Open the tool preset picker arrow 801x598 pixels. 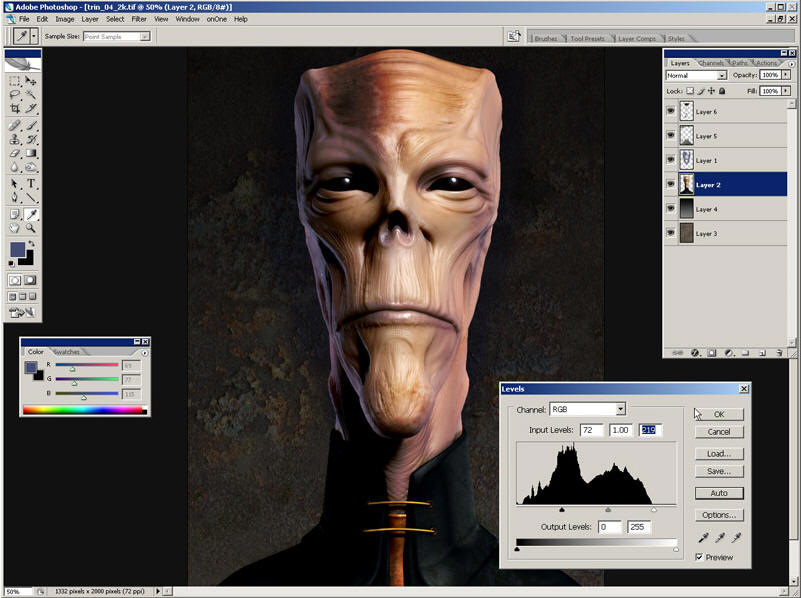[34, 36]
